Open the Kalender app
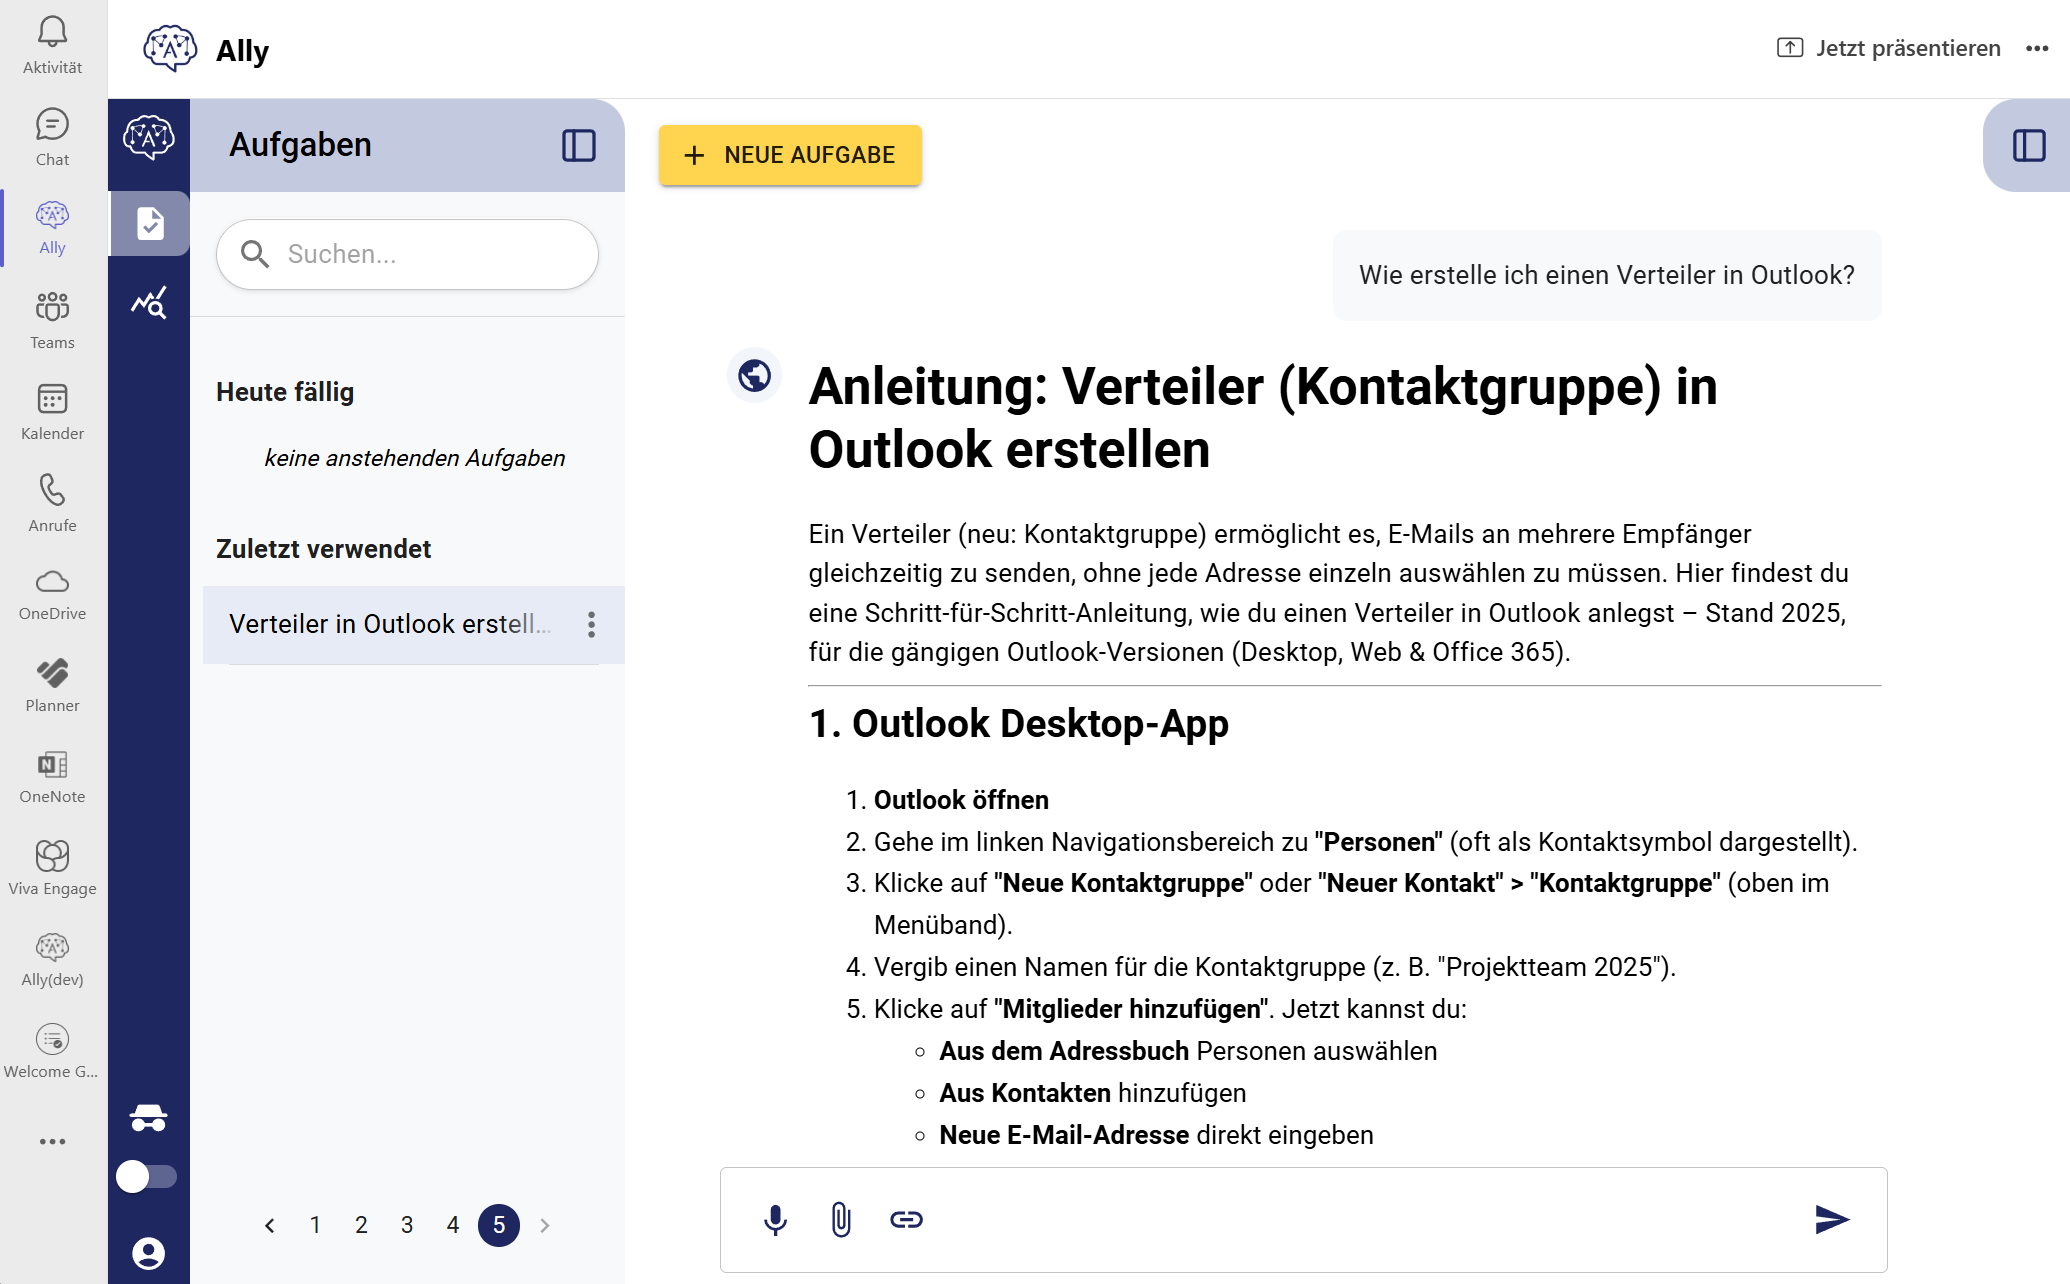 coord(52,411)
